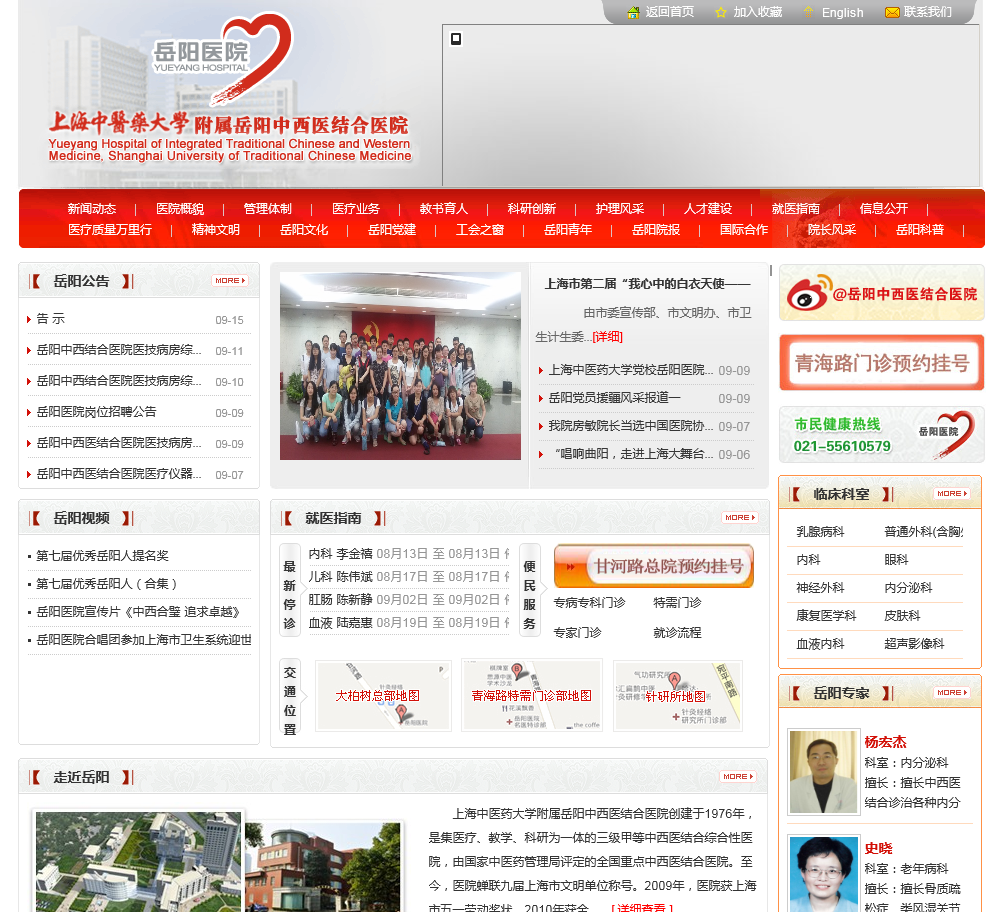Click MORE in the 就医指南 panel
This screenshot has width=1003, height=912.
click(740, 517)
